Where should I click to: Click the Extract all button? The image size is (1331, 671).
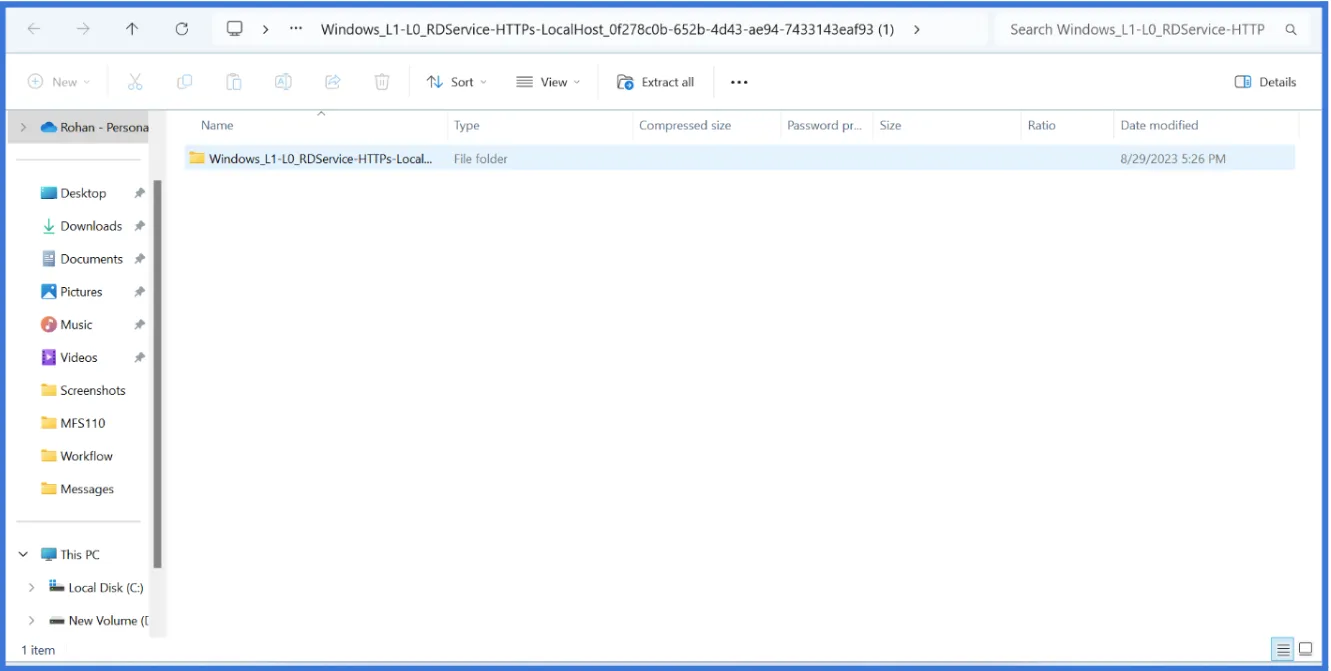[655, 82]
